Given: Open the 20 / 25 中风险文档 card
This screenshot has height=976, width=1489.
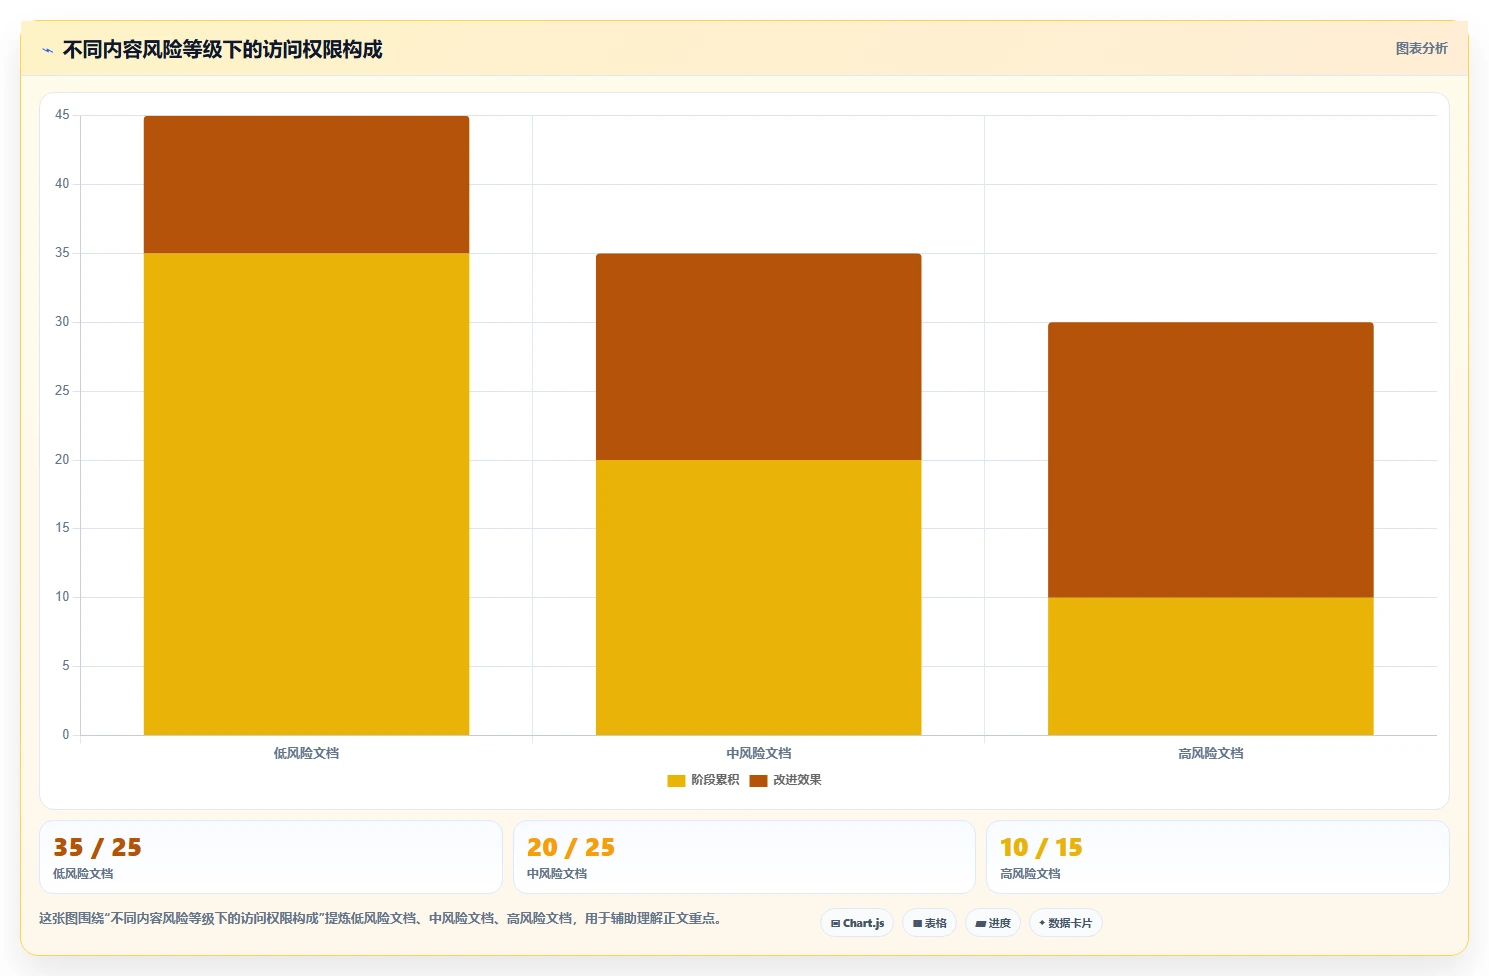Looking at the screenshot, I should coord(744,857).
